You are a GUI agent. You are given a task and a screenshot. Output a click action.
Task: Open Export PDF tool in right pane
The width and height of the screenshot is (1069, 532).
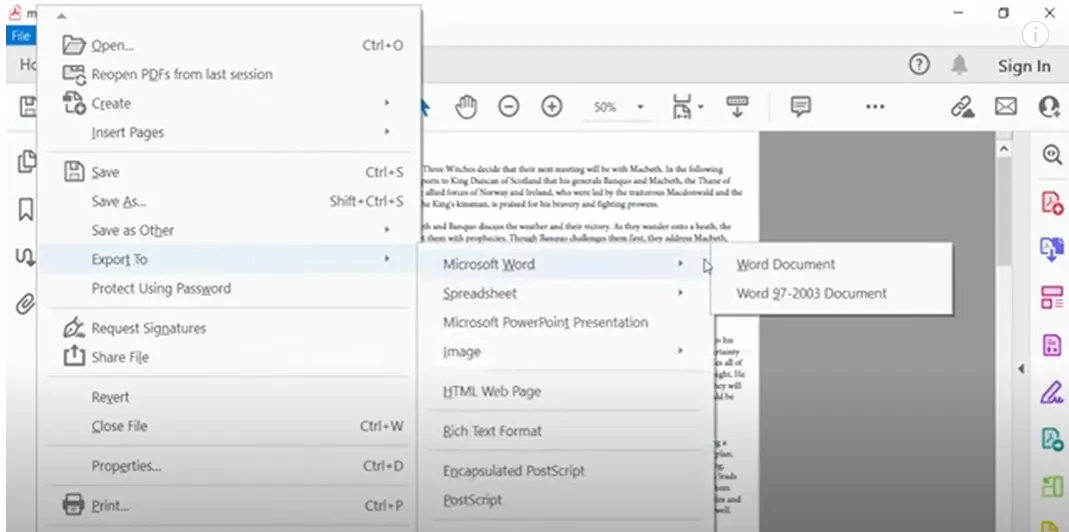[1052, 250]
